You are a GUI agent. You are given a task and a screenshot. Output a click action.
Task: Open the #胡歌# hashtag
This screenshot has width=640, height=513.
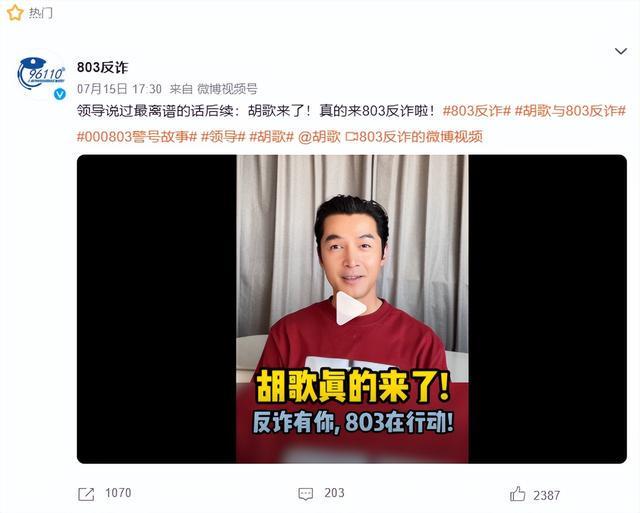[271, 136]
